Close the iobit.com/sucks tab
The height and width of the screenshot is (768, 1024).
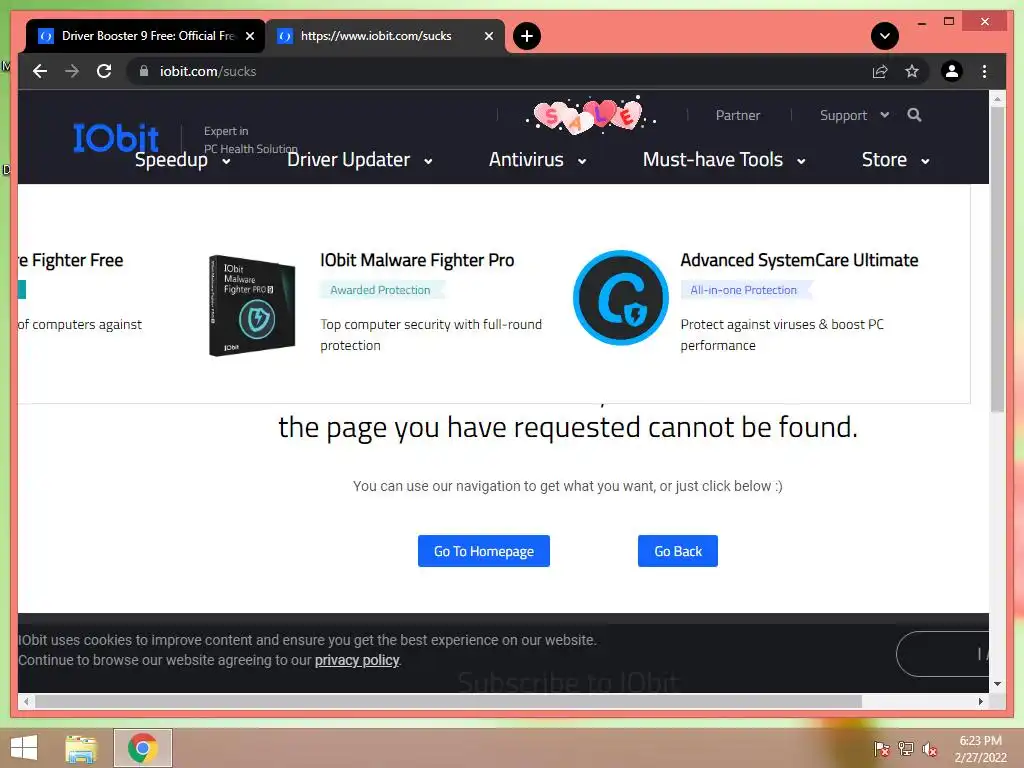coord(489,36)
